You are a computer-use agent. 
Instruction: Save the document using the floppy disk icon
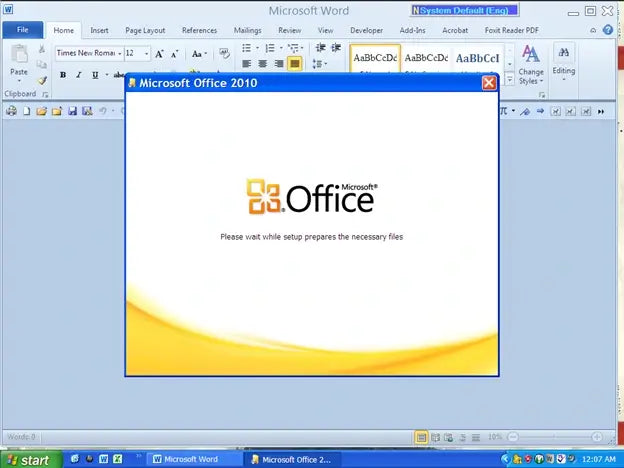72,111
